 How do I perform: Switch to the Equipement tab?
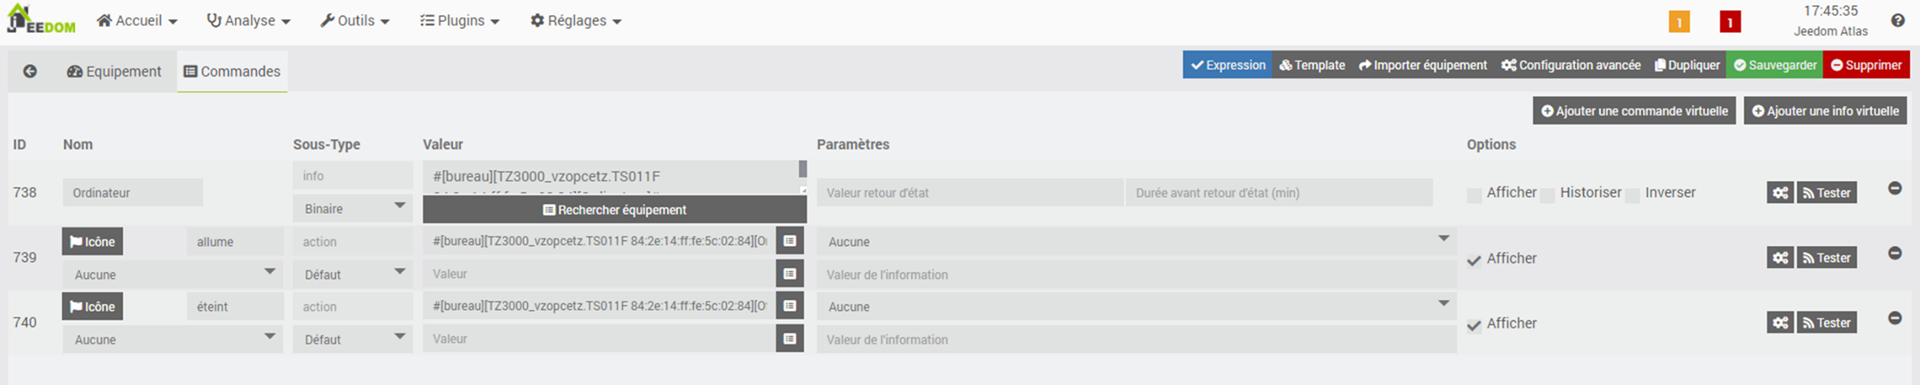pyautogui.click(x=114, y=72)
